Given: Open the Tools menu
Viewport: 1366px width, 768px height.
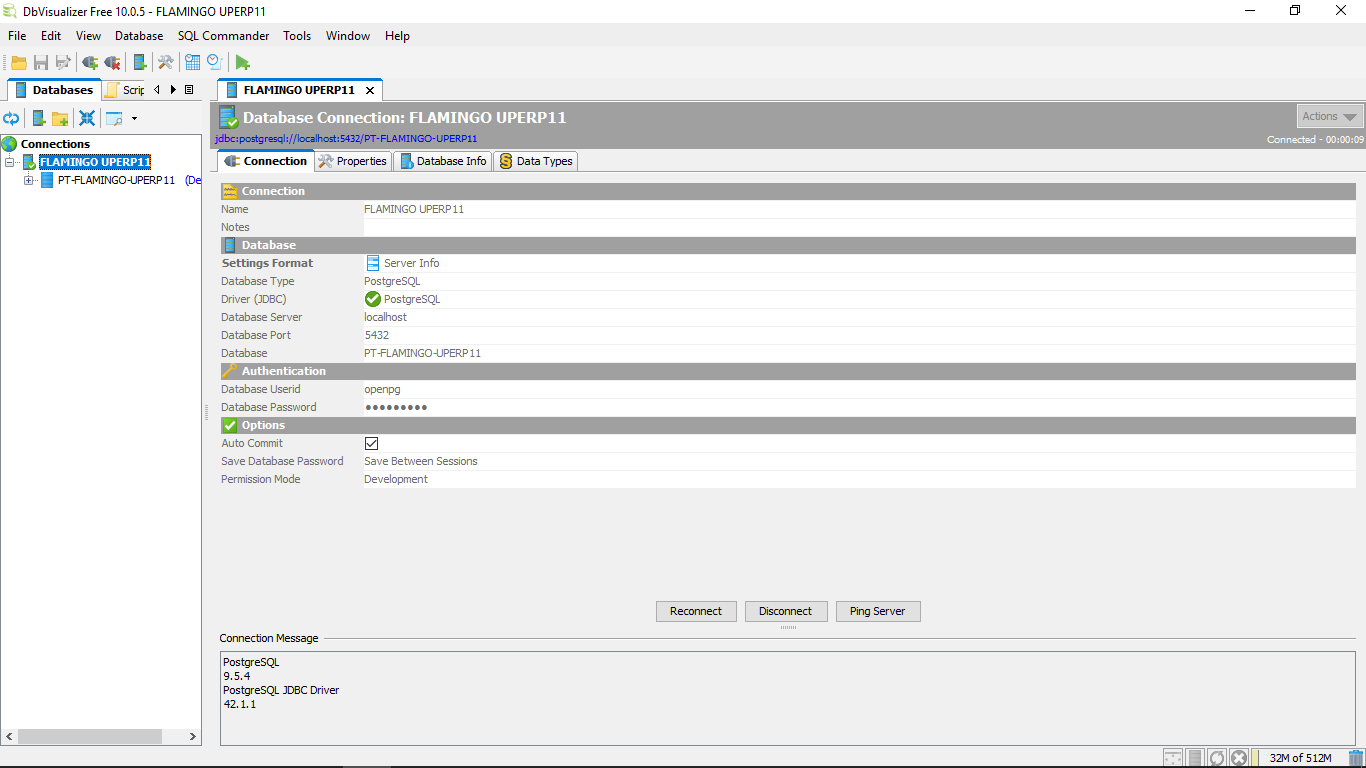Looking at the screenshot, I should pos(297,35).
